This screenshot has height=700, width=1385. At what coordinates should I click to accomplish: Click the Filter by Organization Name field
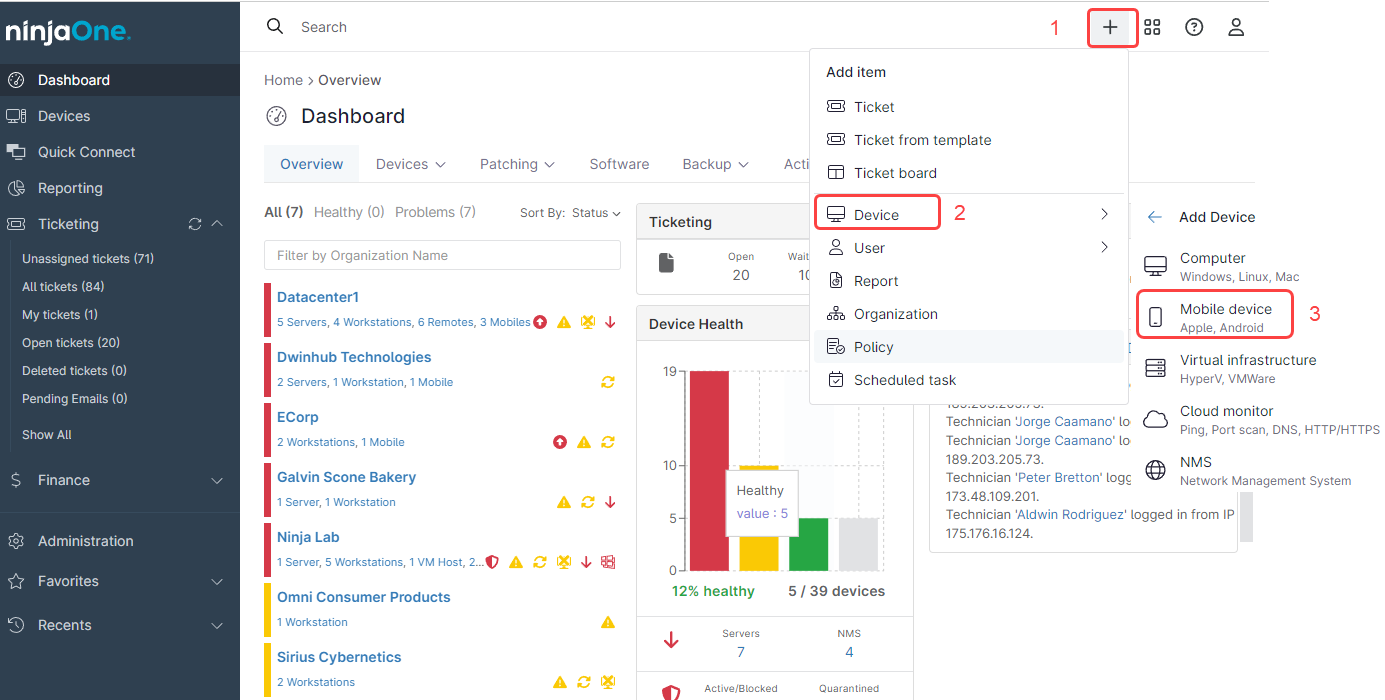(x=442, y=256)
